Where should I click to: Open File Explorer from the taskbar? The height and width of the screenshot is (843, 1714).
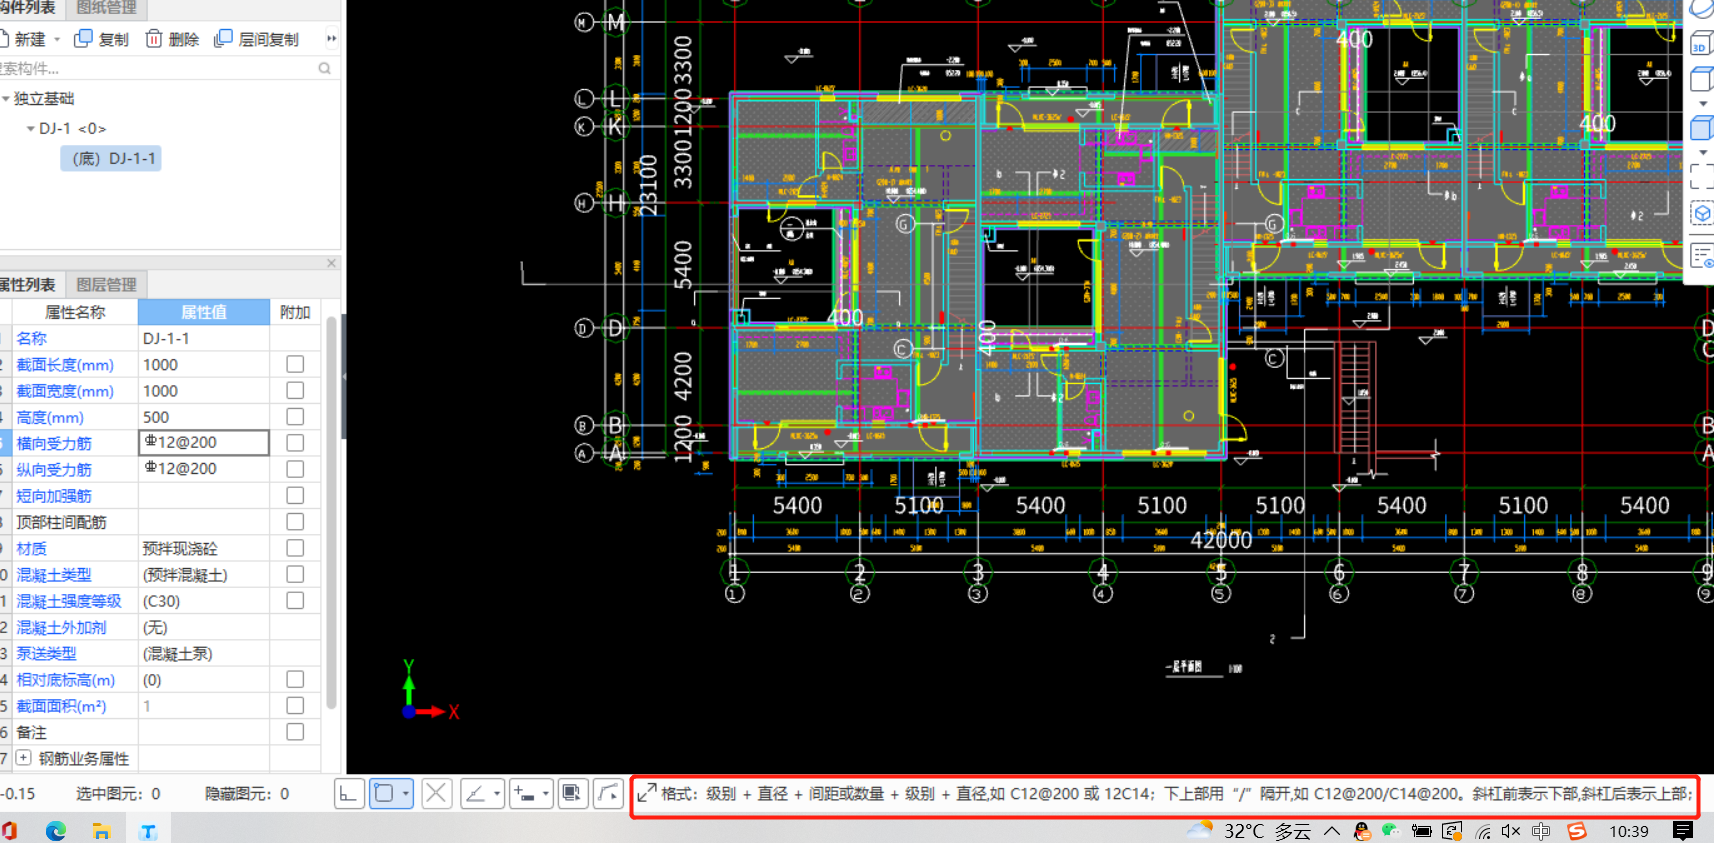[x=101, y=830]
